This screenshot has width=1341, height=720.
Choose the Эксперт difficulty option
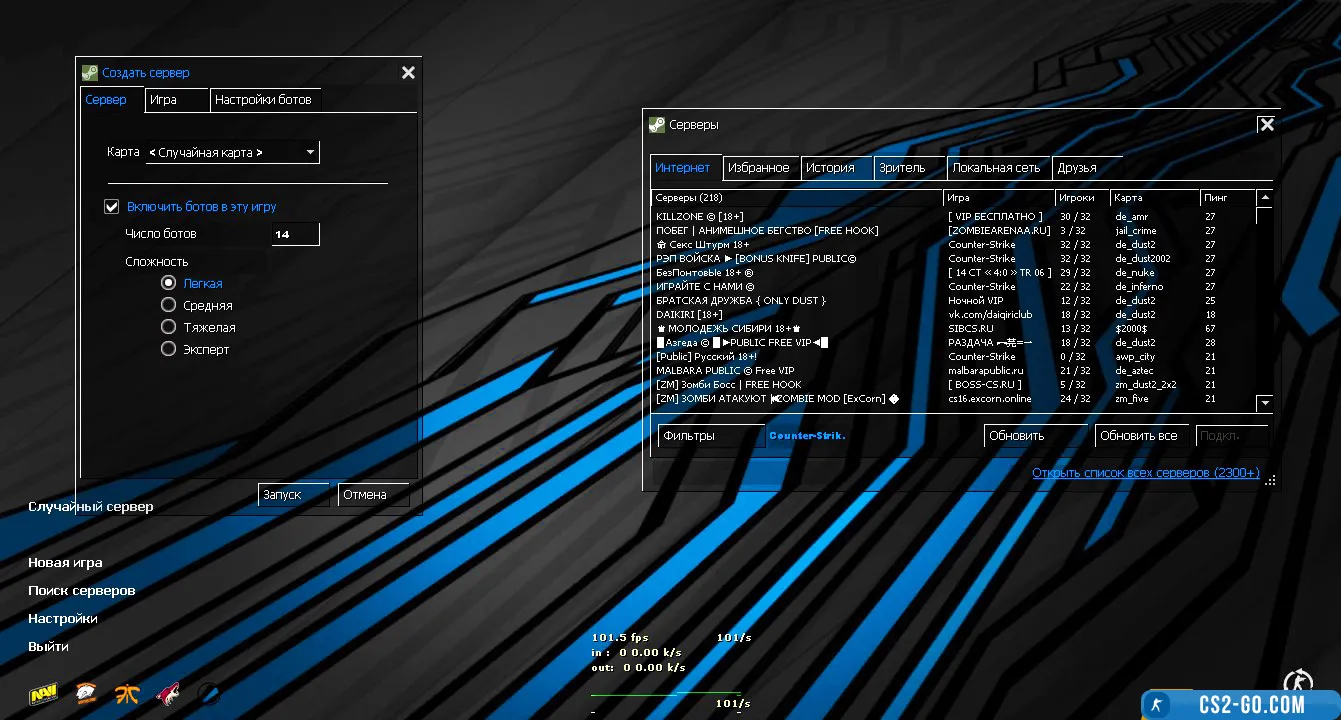(x=169, y=350)
